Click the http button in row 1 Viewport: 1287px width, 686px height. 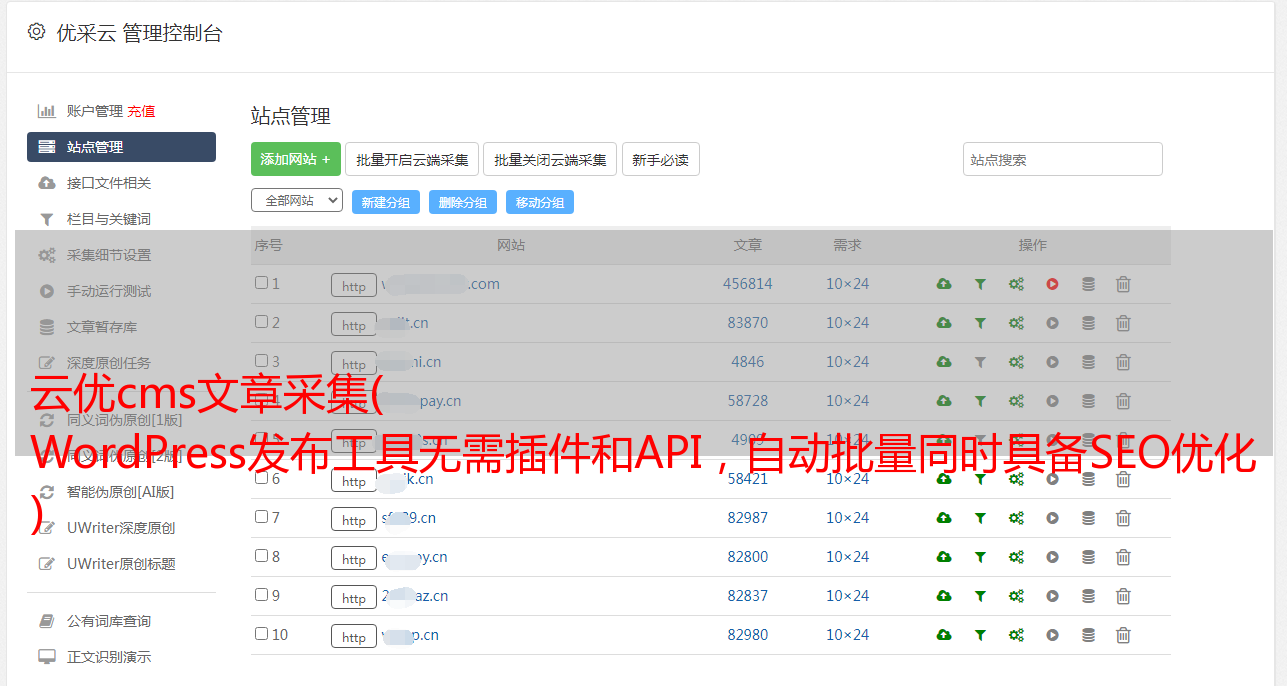tap(354, 285)
